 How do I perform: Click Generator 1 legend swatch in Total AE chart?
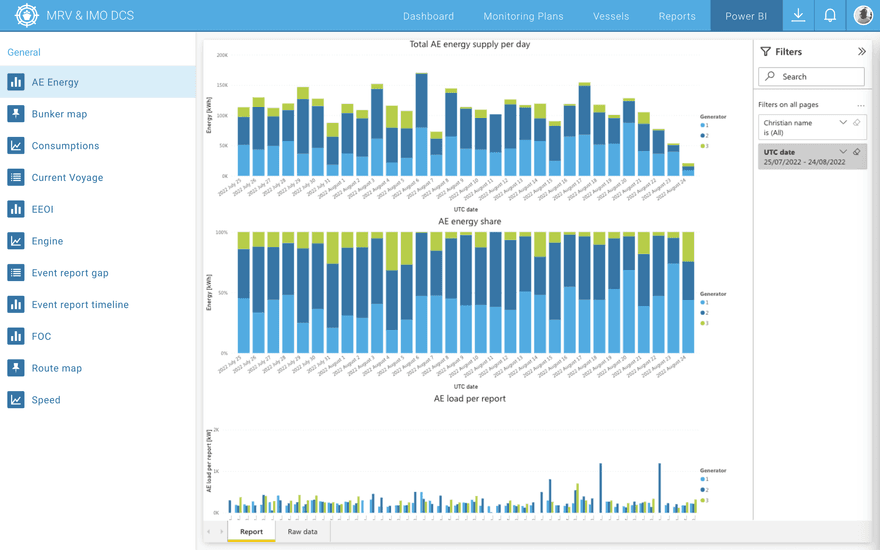(x=702, y=126)
